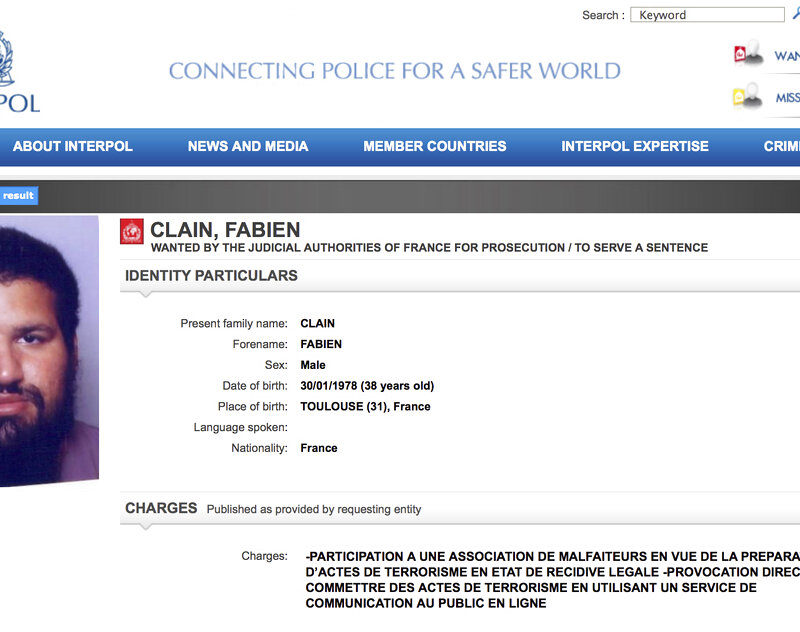Go to the Member Countries menu
800x632 pixels.
tap(435, 146)
